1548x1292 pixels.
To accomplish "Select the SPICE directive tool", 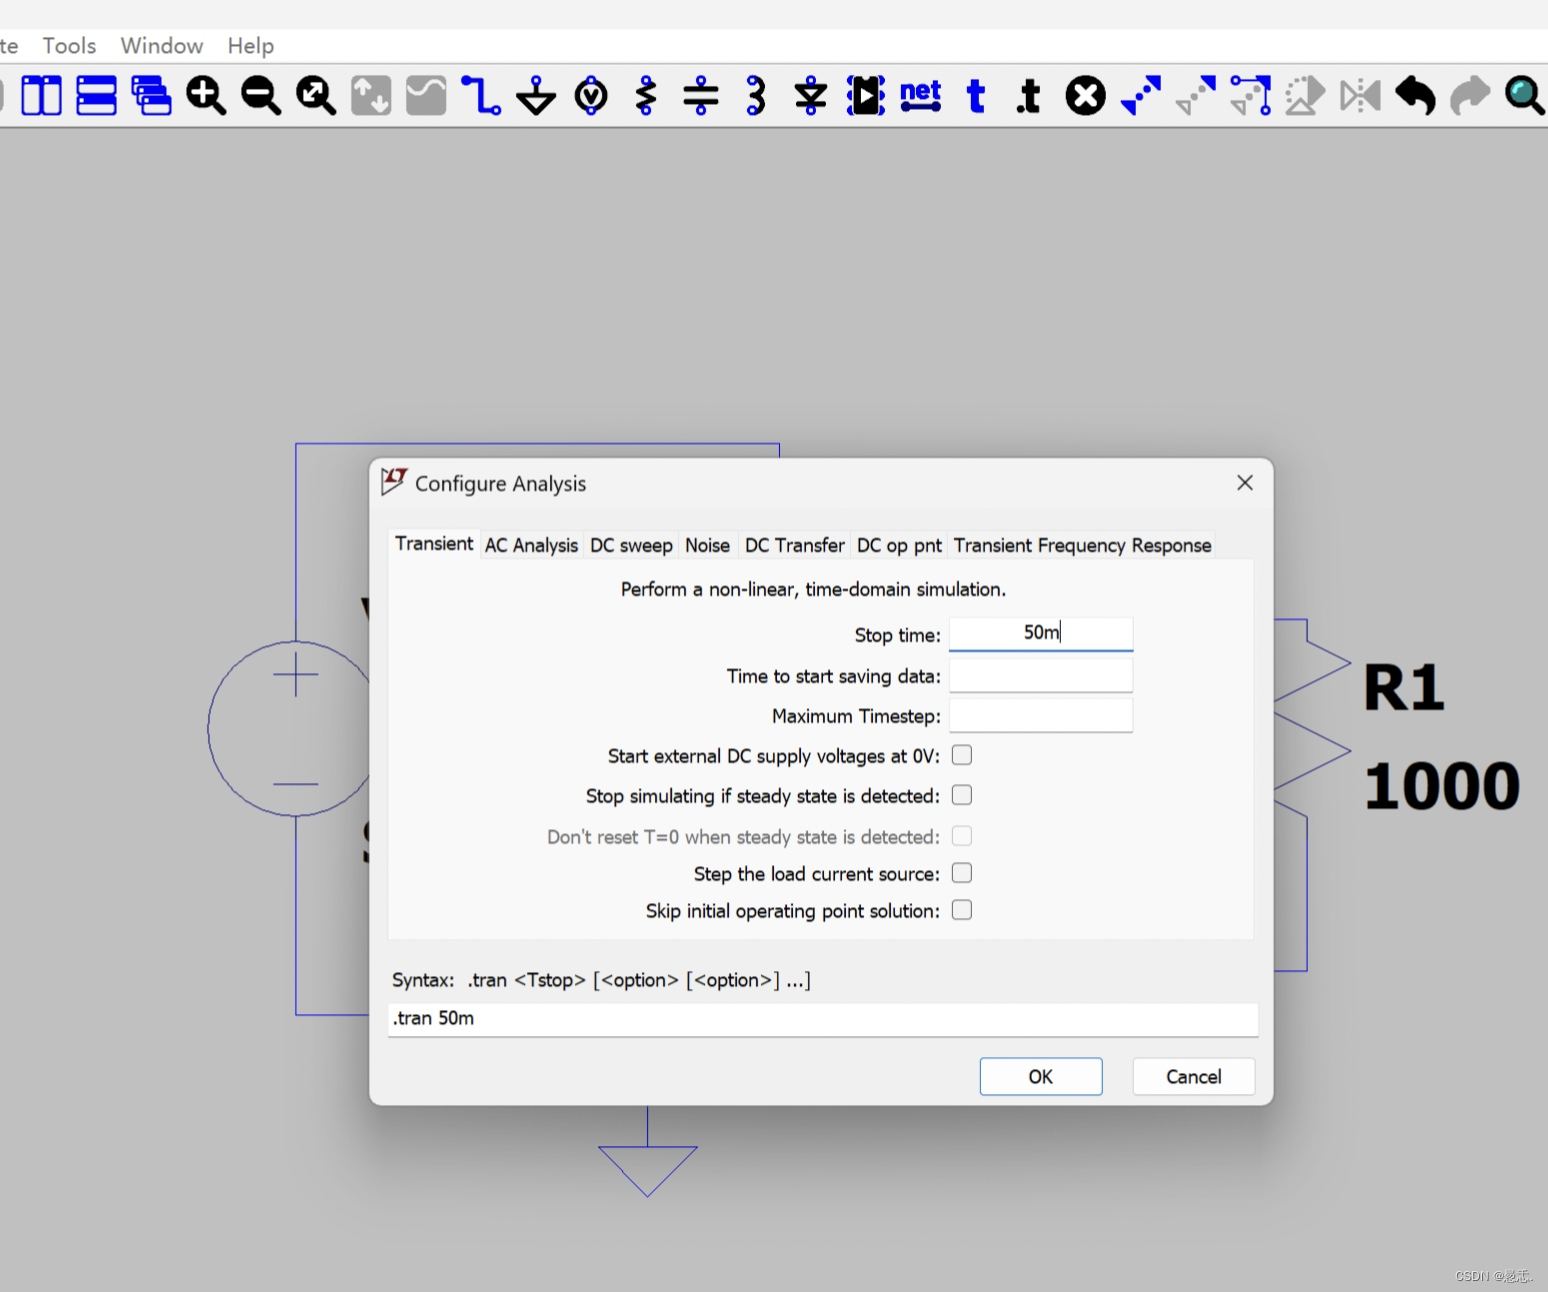I will coord(1028,96).
